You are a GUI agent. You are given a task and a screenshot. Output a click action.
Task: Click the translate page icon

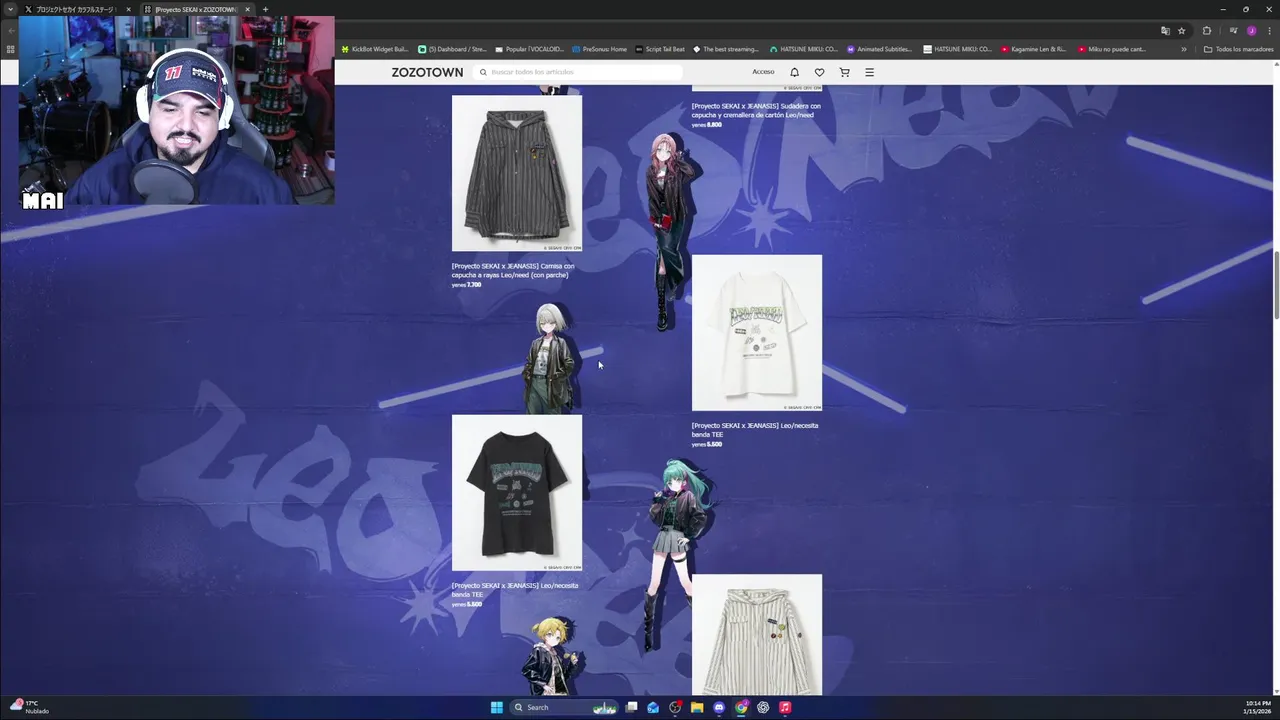pyautogui.click(x=1165, y=31)
